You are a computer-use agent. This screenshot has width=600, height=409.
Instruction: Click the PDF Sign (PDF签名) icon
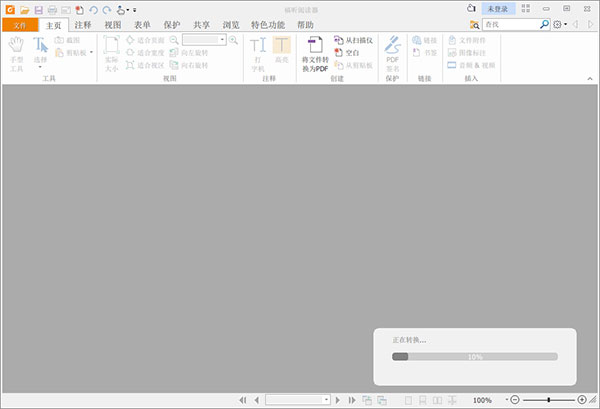[x=392, y=51]
